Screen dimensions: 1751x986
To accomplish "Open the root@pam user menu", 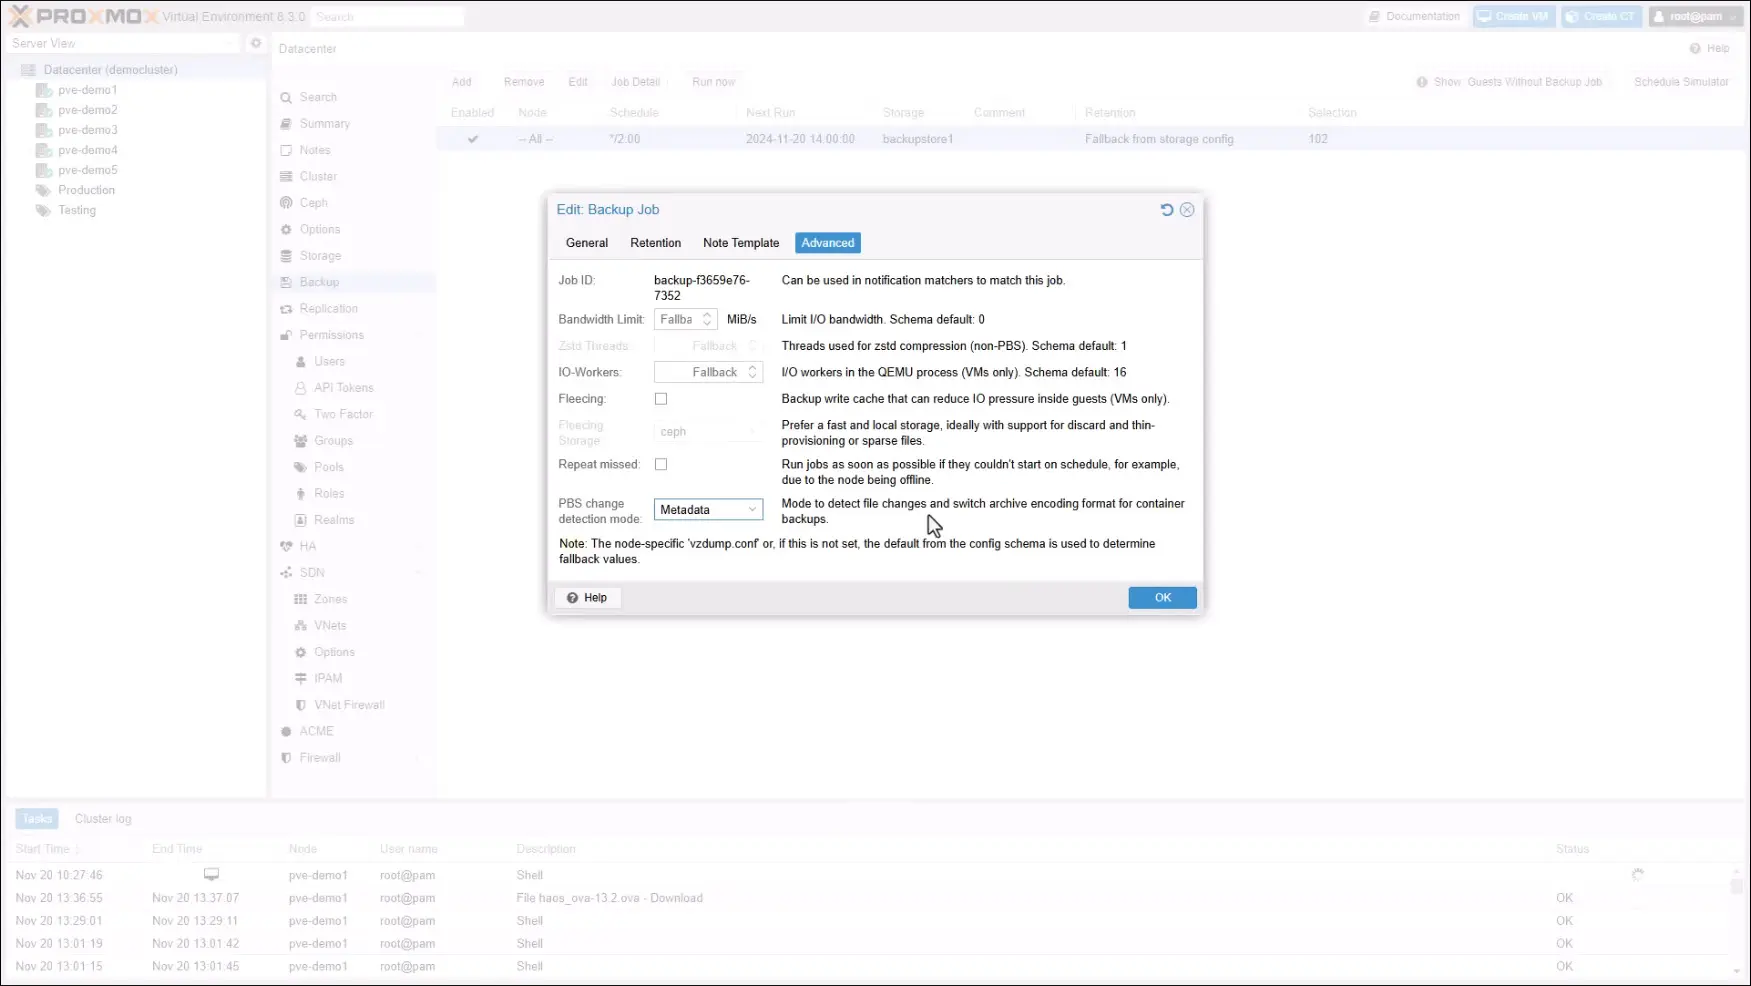I will click(1694, 17).
